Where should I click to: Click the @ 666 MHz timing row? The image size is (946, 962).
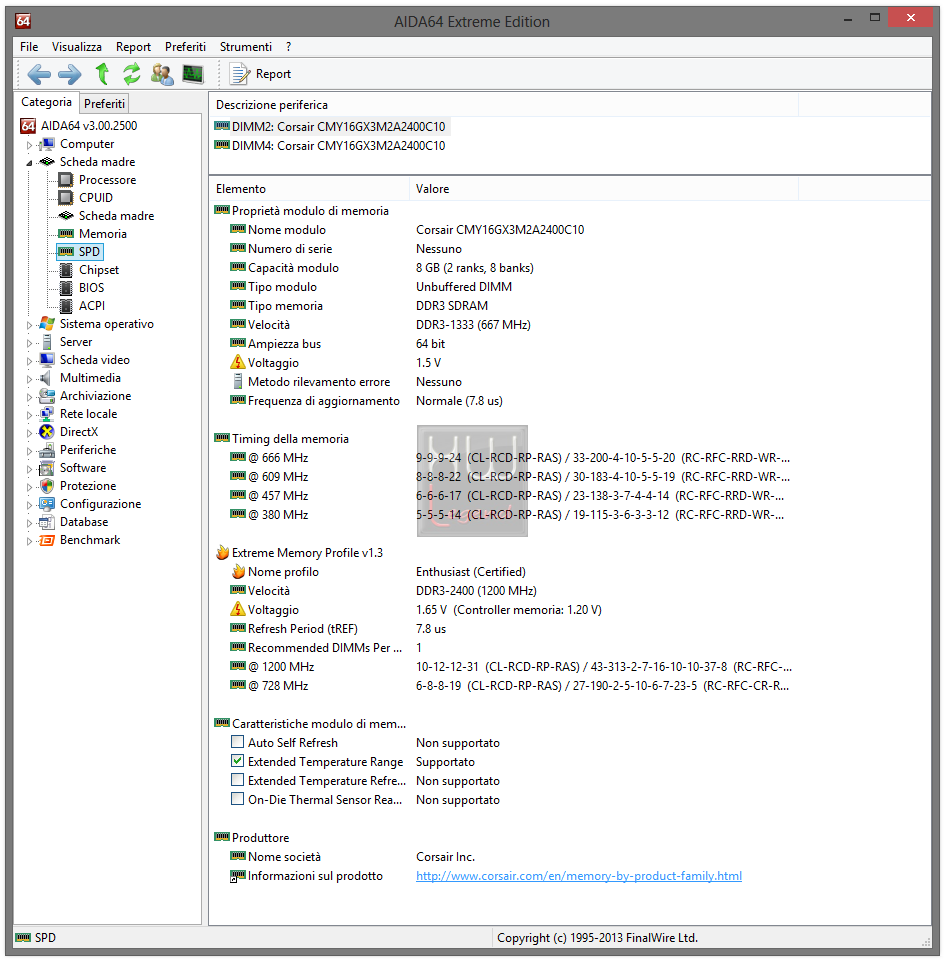509,458
